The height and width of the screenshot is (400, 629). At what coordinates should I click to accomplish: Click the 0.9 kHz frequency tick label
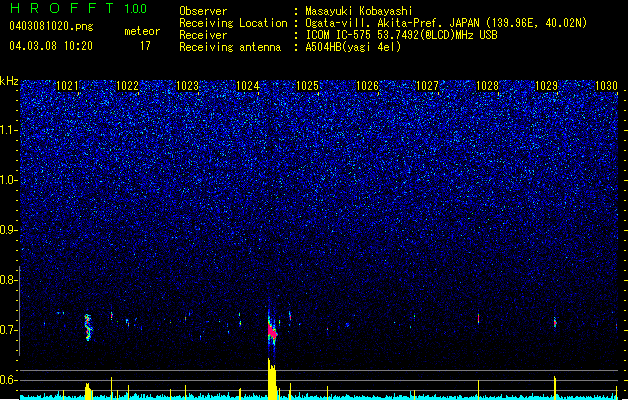point(9,230)
